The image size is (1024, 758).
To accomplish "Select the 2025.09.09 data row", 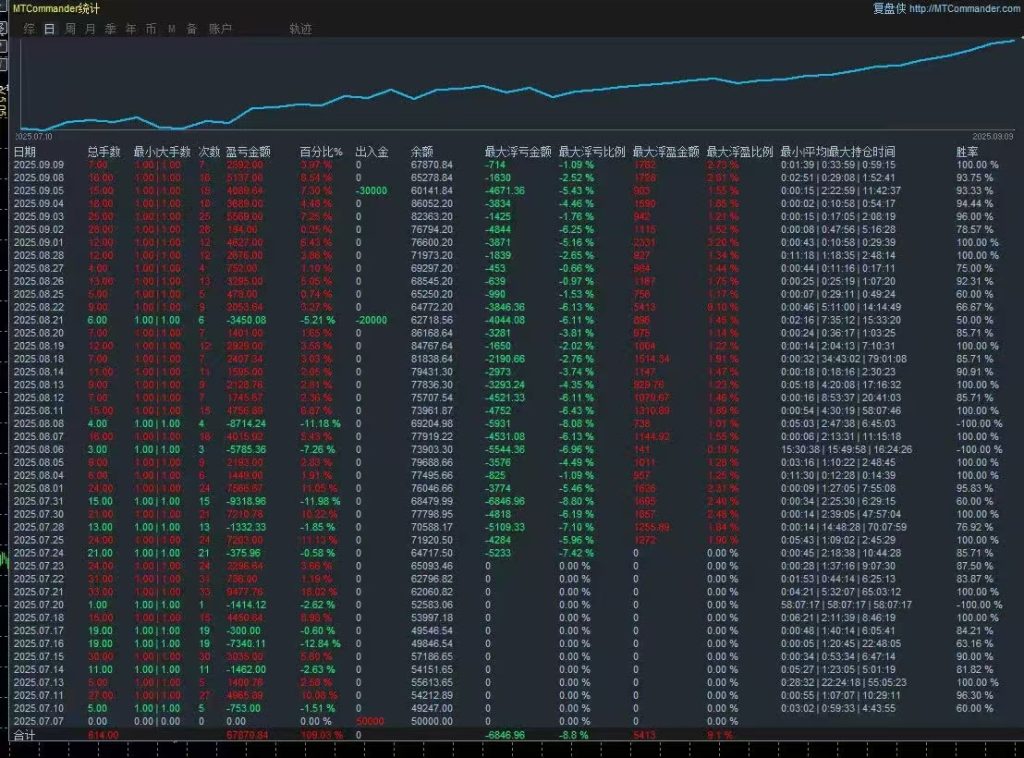I will coord(38,165).
